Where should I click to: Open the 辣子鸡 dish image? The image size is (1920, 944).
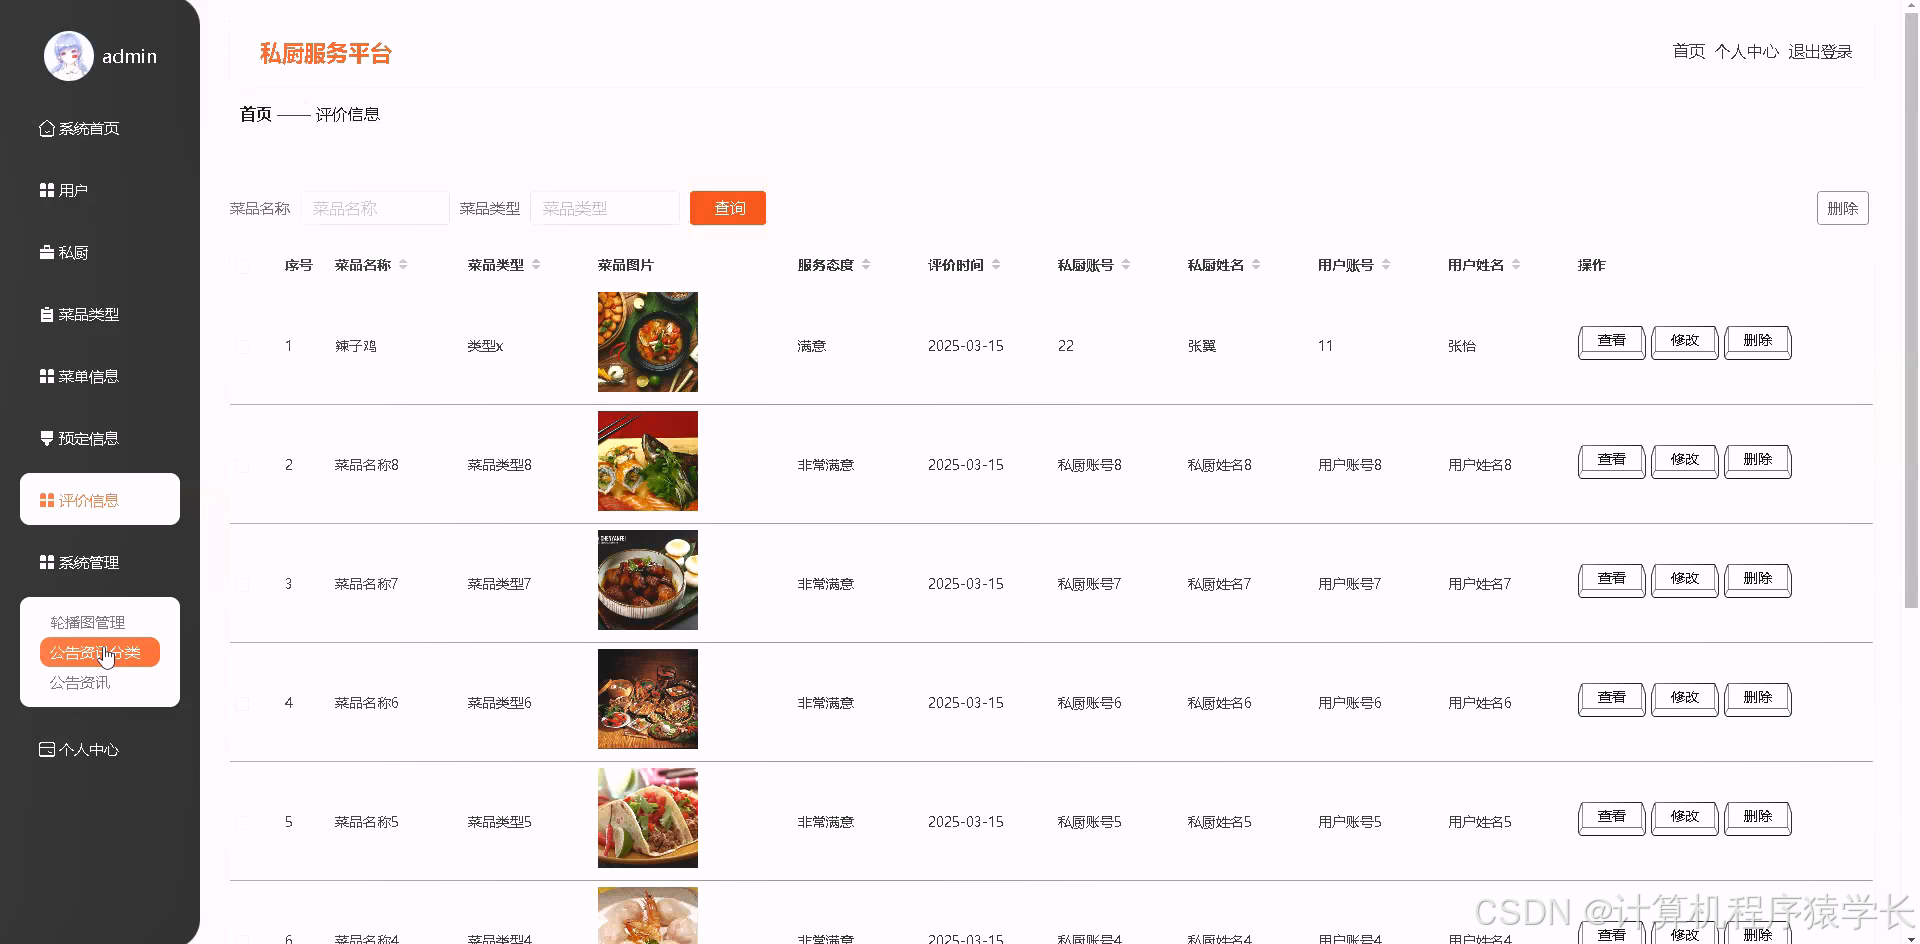tap(648, 342)
